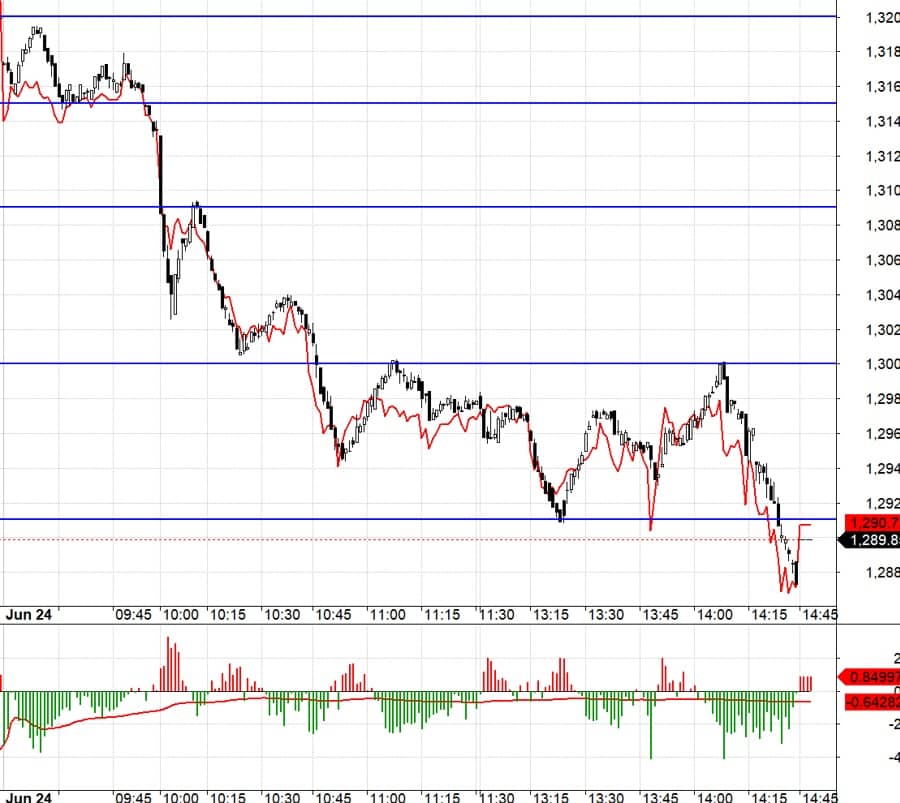Select the red -0.64282 indicator value tag
The height and width of the screenshot is (803, 900).
[x=872, y=702]
